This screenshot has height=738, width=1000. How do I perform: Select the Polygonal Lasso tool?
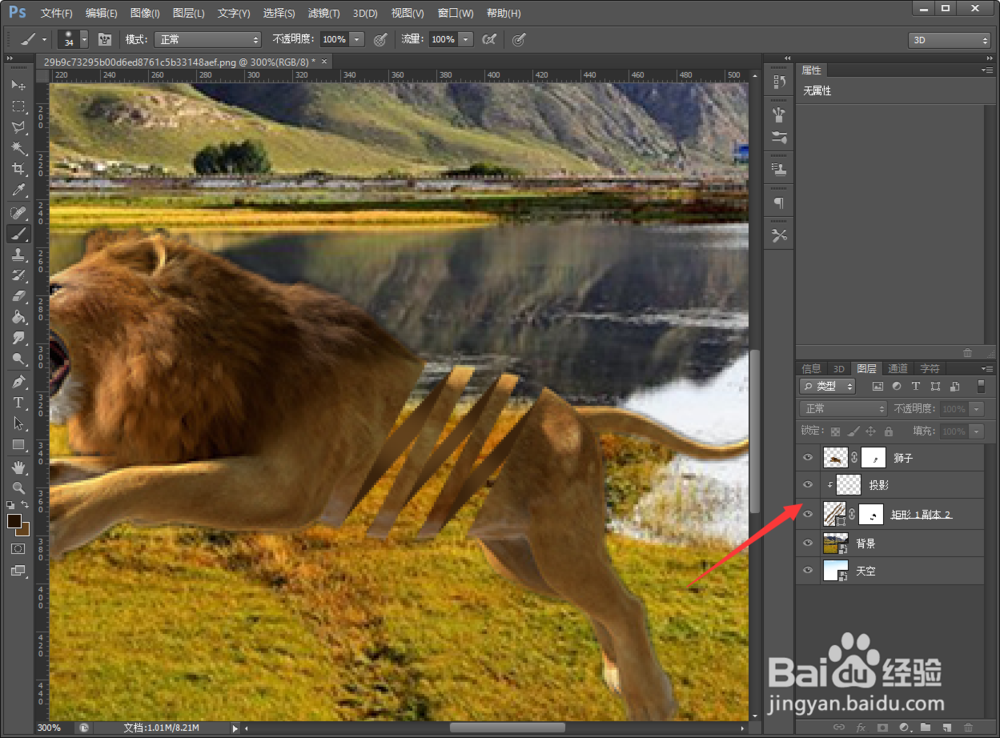tap(18, 128)
